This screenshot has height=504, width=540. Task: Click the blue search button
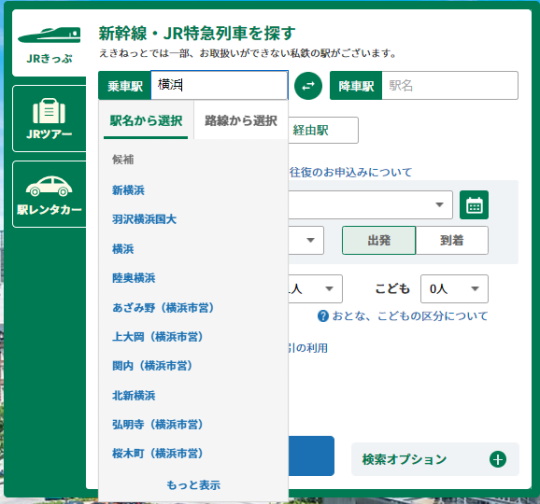pos(311,456)
